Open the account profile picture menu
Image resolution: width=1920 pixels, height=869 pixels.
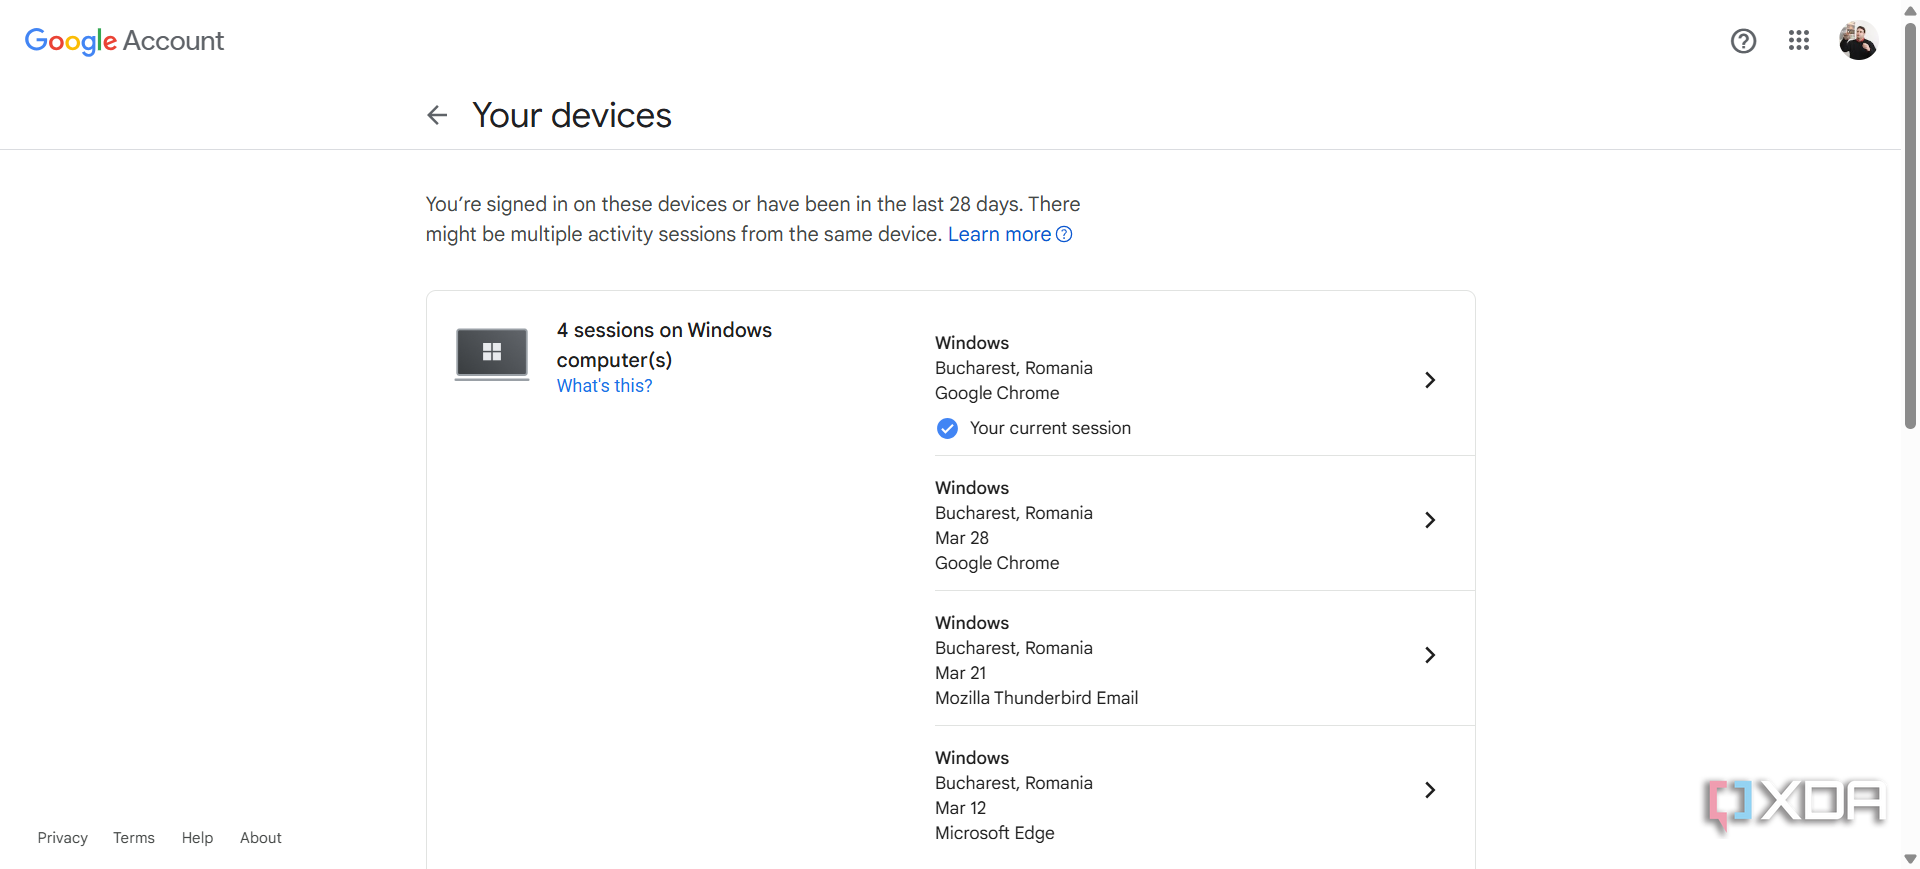click(x=1858, y=41)
